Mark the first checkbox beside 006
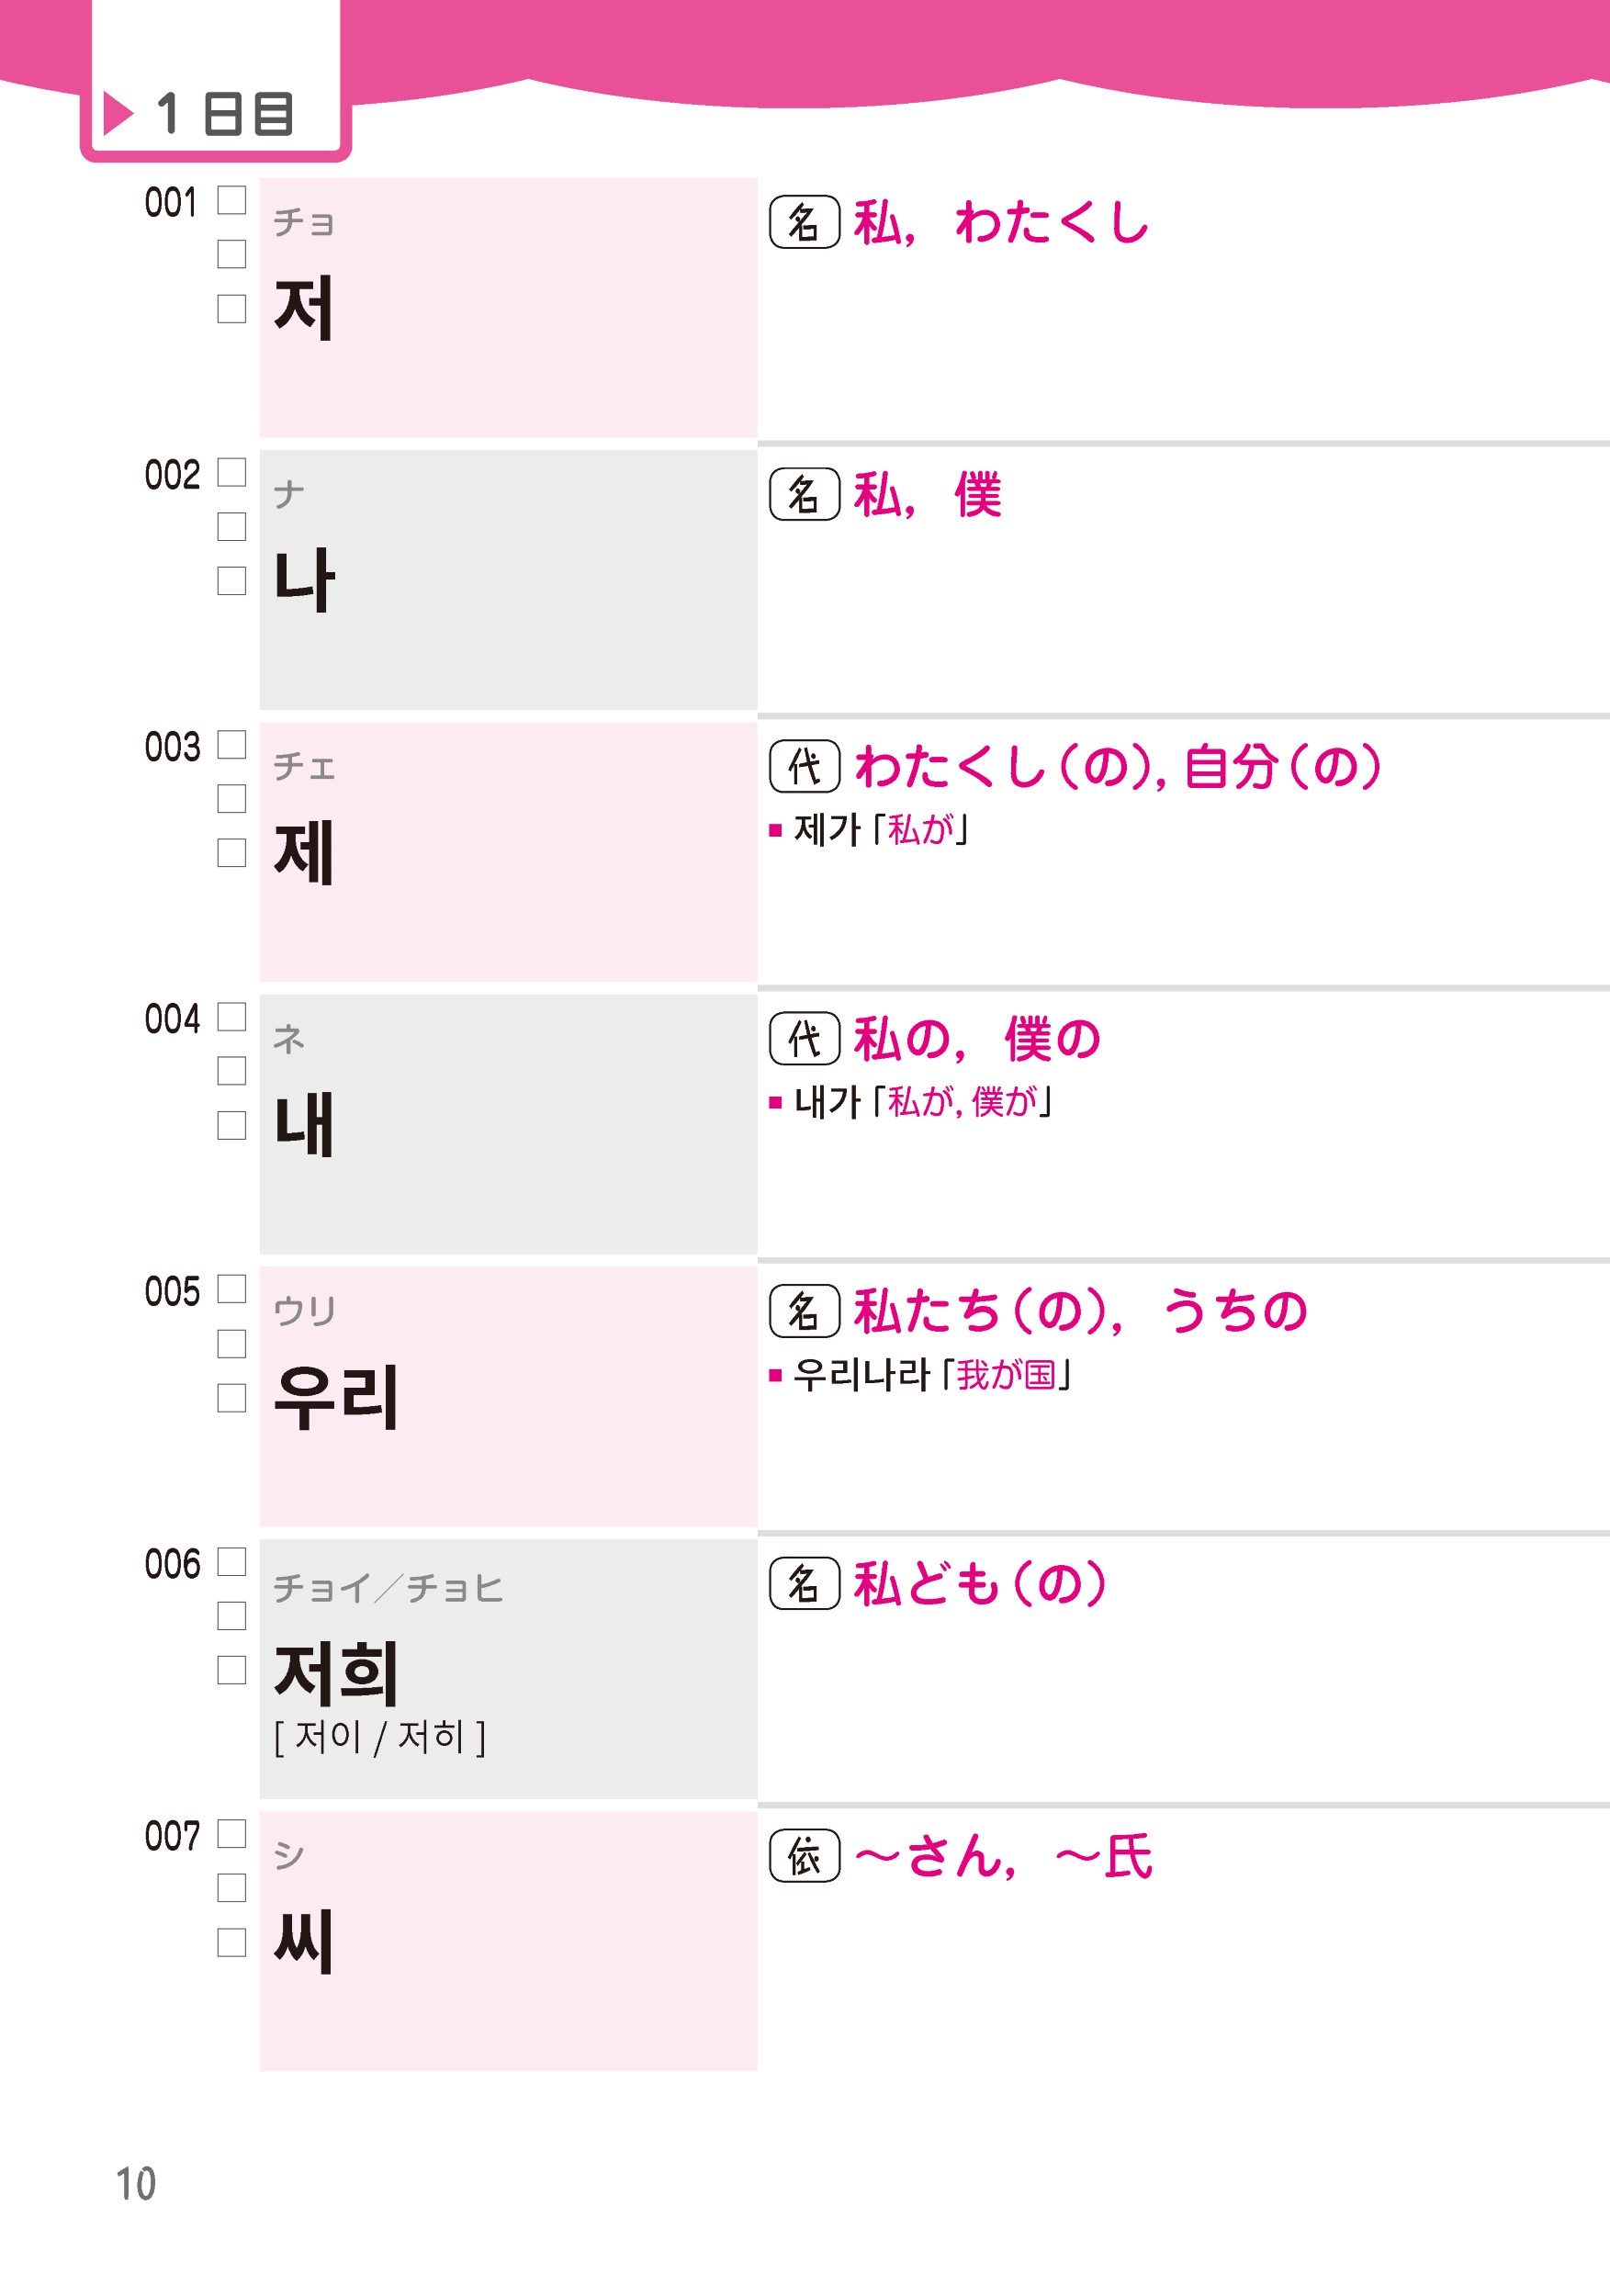 [x=232, y=1561]
